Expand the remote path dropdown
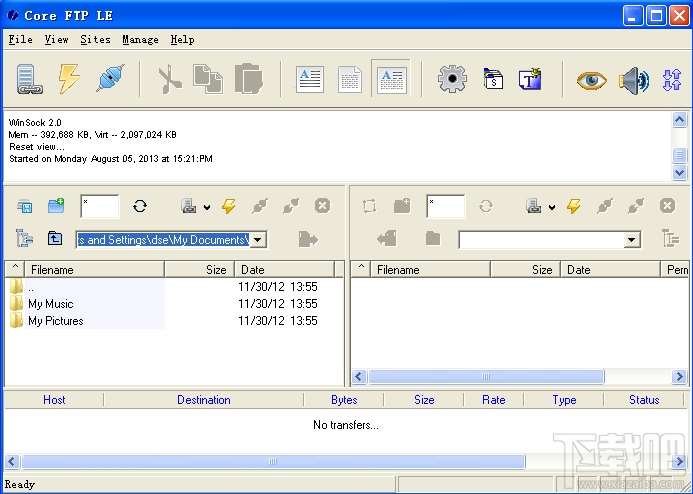693x494 pixels. tap(632, 240)
